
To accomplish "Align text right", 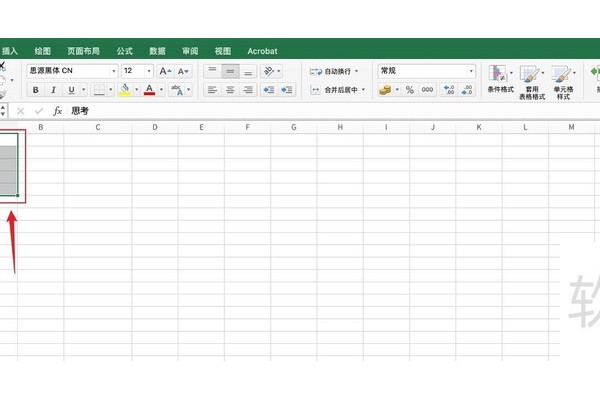I will [x=248, y=90].
